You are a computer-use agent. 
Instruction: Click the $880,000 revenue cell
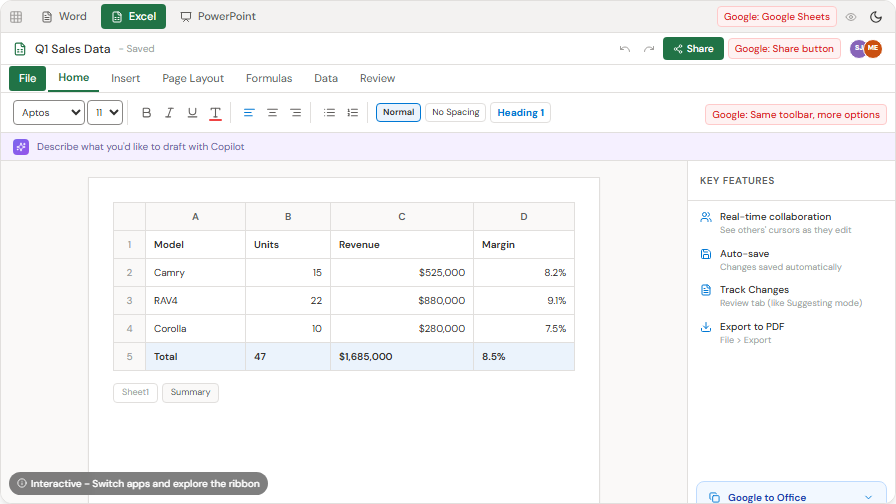click(402, 301)
